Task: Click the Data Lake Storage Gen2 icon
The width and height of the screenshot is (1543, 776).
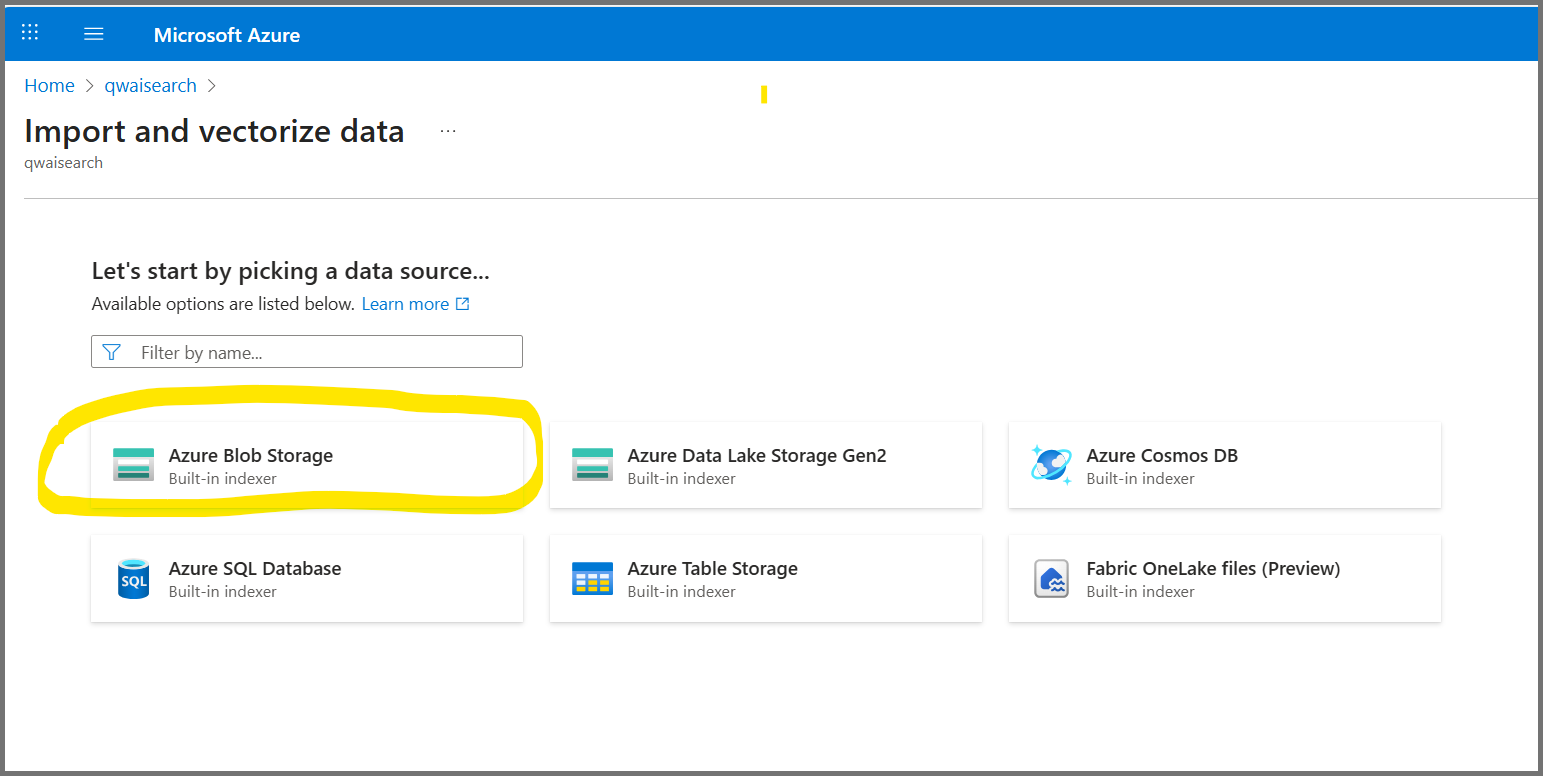Action: (592, 465)
